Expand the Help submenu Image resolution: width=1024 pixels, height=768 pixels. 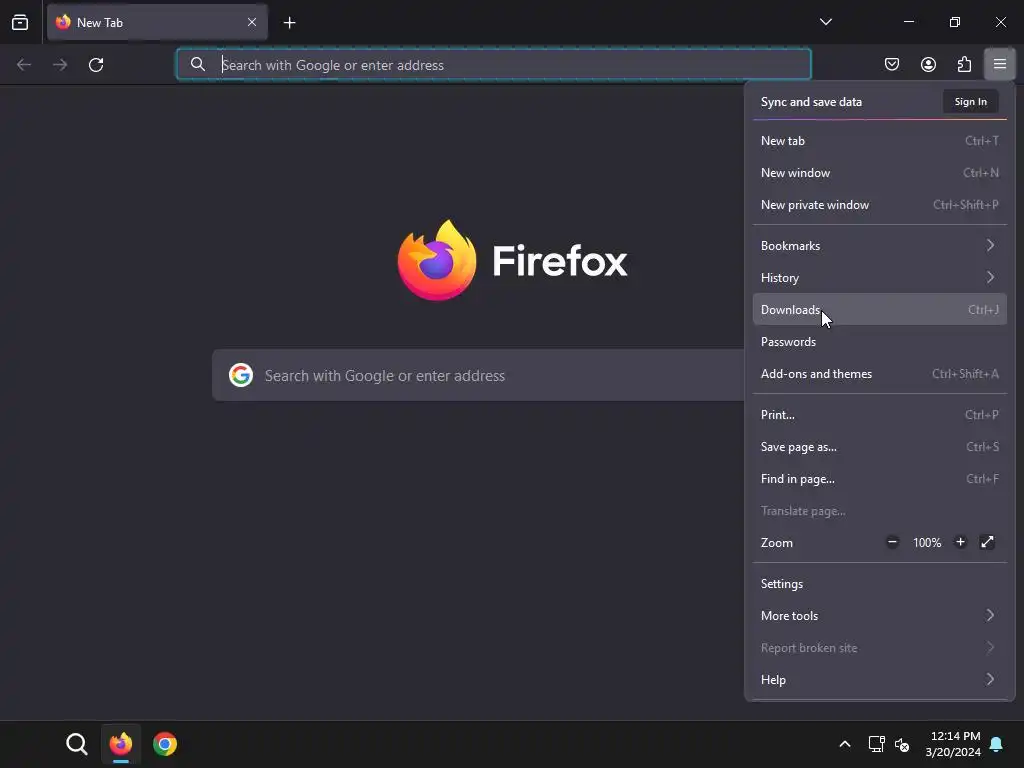coord(880,680)
